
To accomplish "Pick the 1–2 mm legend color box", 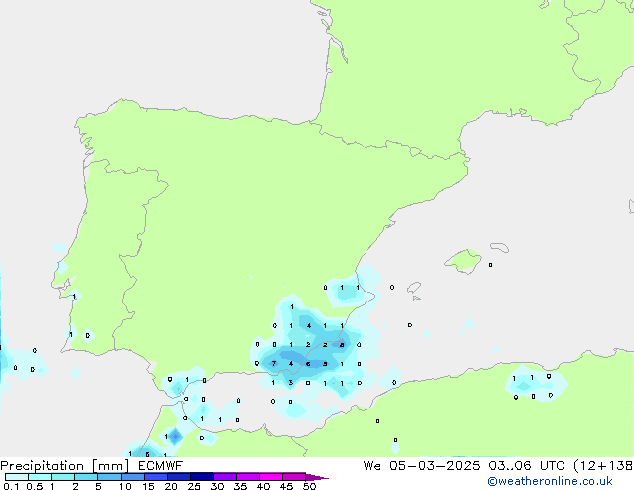I will click(x=63, y=477).
